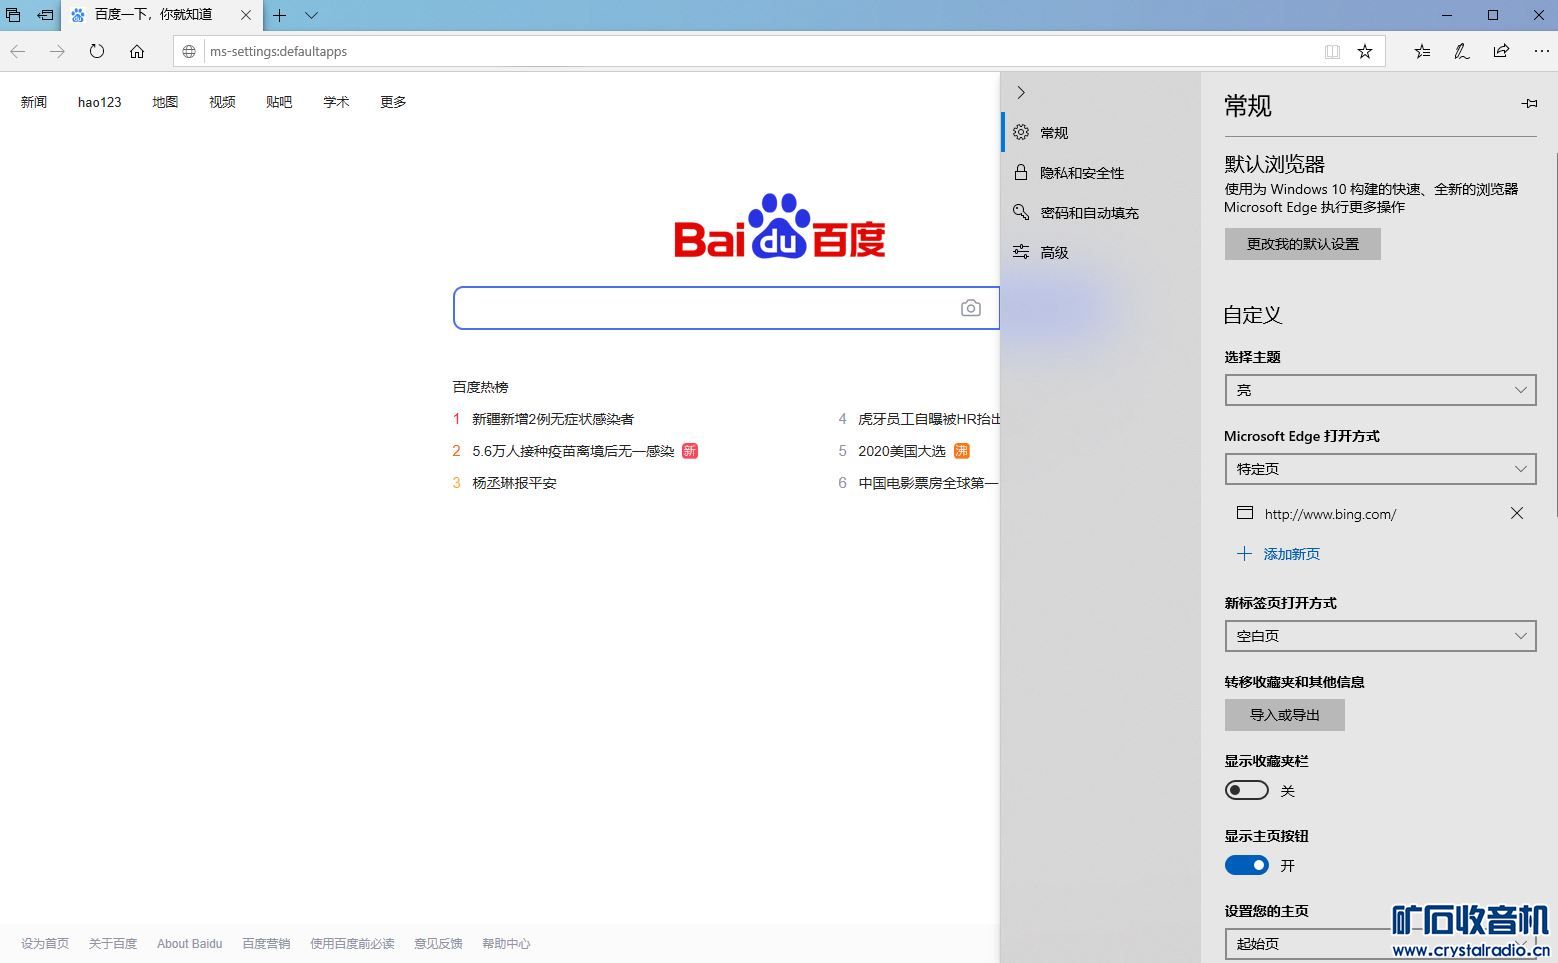1558x963 pixels.
Task: Open the 新标签页打开方式 dropdown
Action: [1381, 636]
